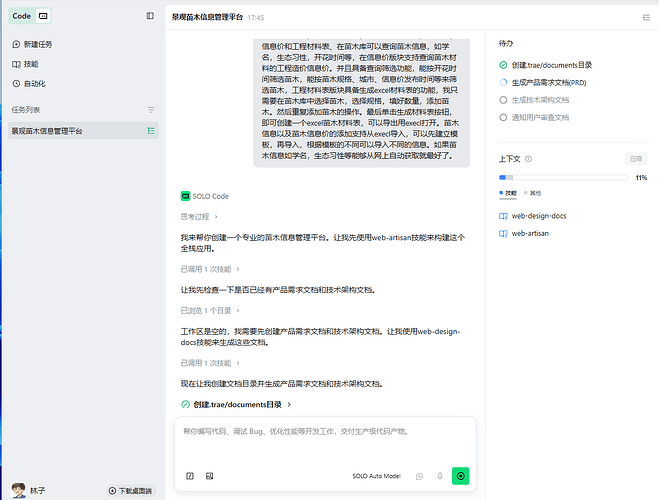Select the 景观苗木信息管理平台 task row
Screen dimensions: 659x500
tap(83, 131)
